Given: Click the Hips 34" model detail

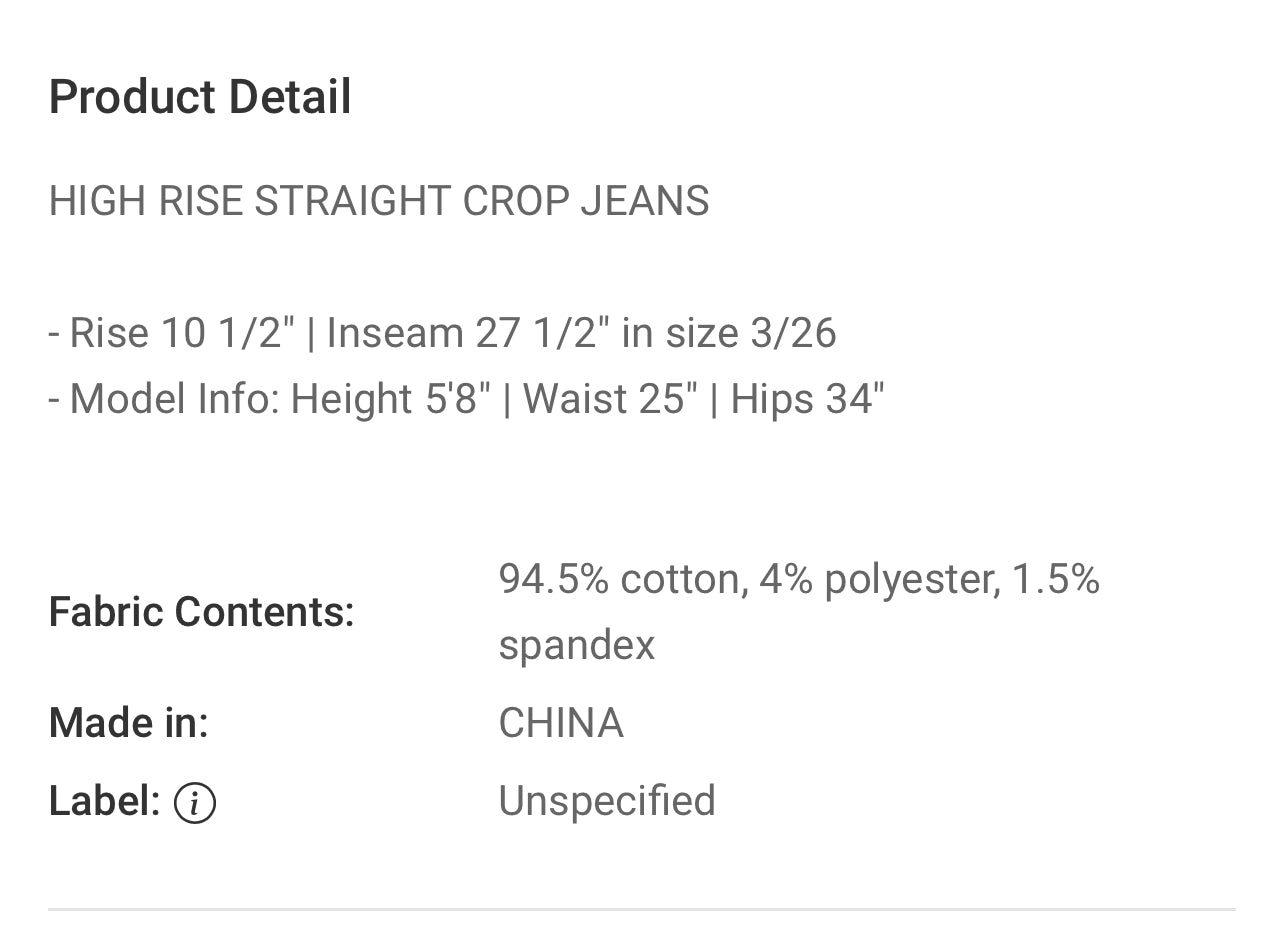Looking at the screenshot, I should click(807, 399).
